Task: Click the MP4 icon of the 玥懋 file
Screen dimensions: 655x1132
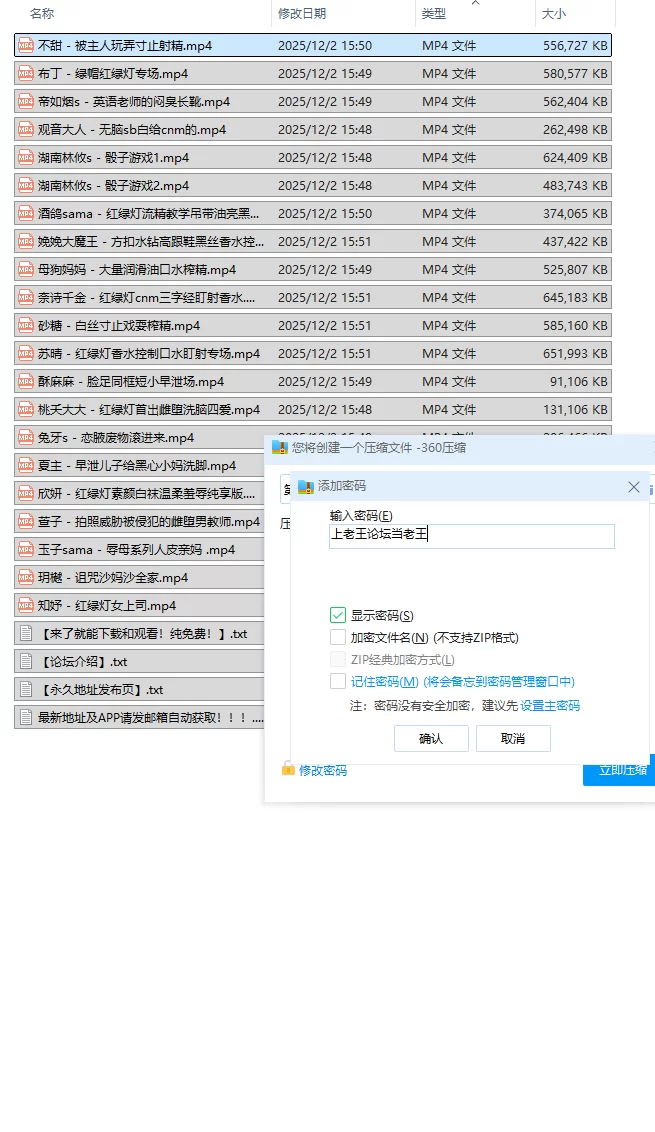Action: click(26, 578)
